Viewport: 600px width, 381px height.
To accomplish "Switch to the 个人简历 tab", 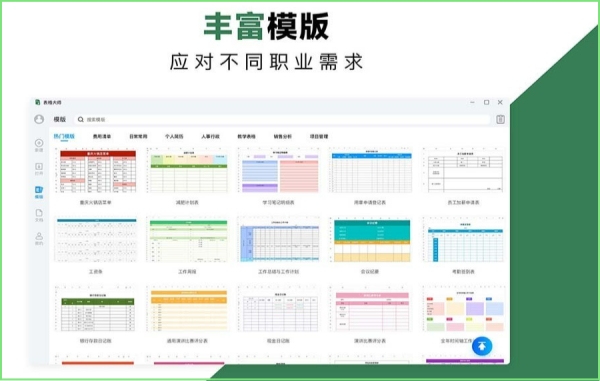I will 174,136.
